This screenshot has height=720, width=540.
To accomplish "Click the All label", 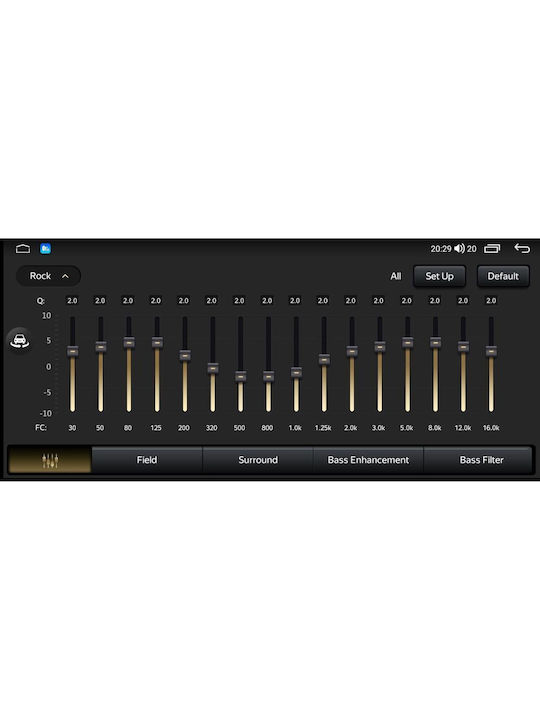I will (396, 276).
